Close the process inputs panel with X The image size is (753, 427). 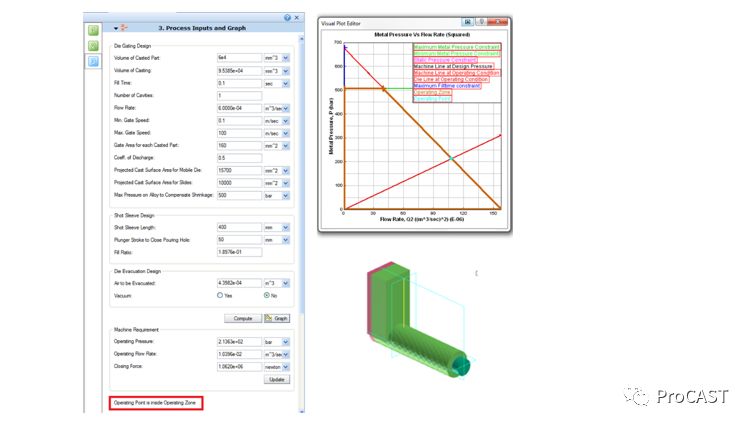(297, 18)
